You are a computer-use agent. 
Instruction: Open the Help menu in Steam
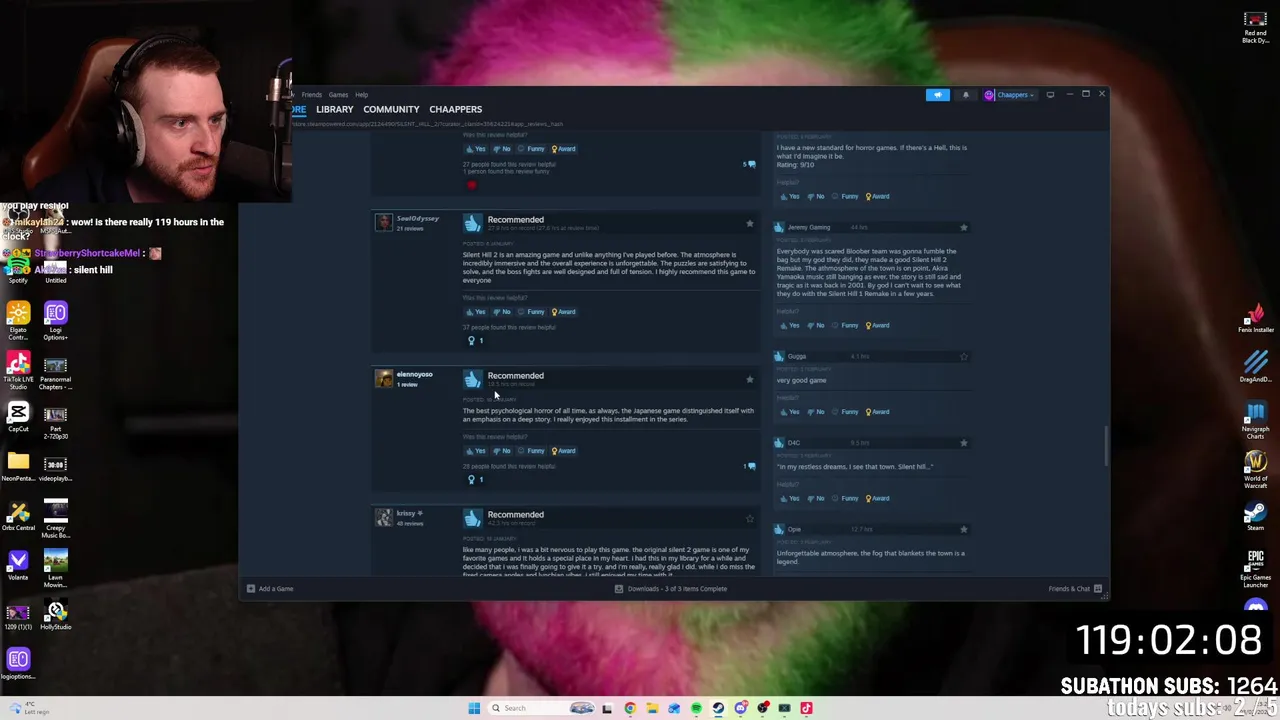(x=361, y=95)
